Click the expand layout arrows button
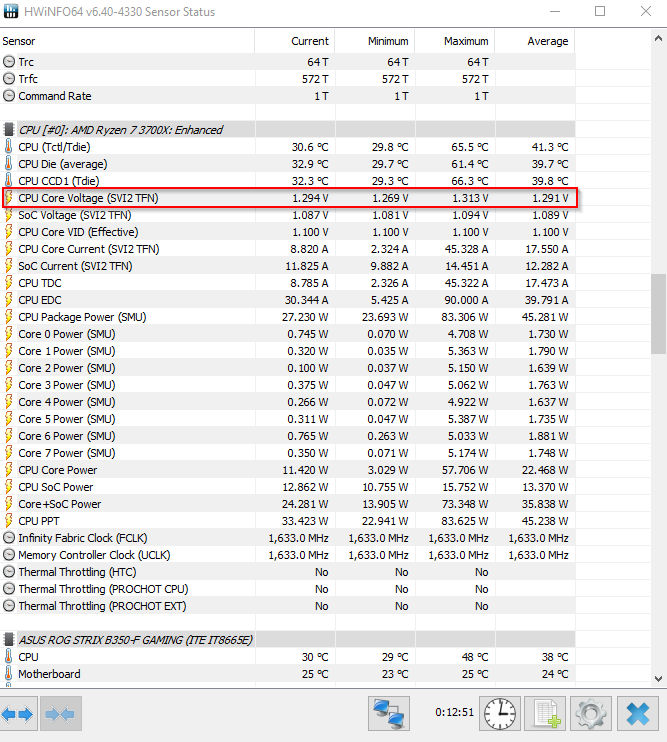This screenshot has width=667, height=742. tap(18, 714)
